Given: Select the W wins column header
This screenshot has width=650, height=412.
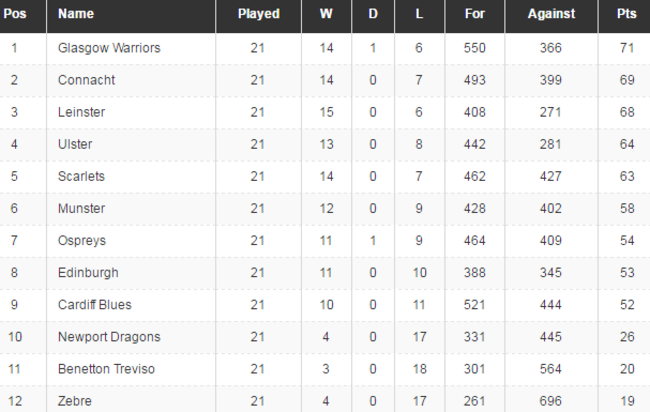Looking at the screenshot, I should pyautogui.click(x=326, y=14).
